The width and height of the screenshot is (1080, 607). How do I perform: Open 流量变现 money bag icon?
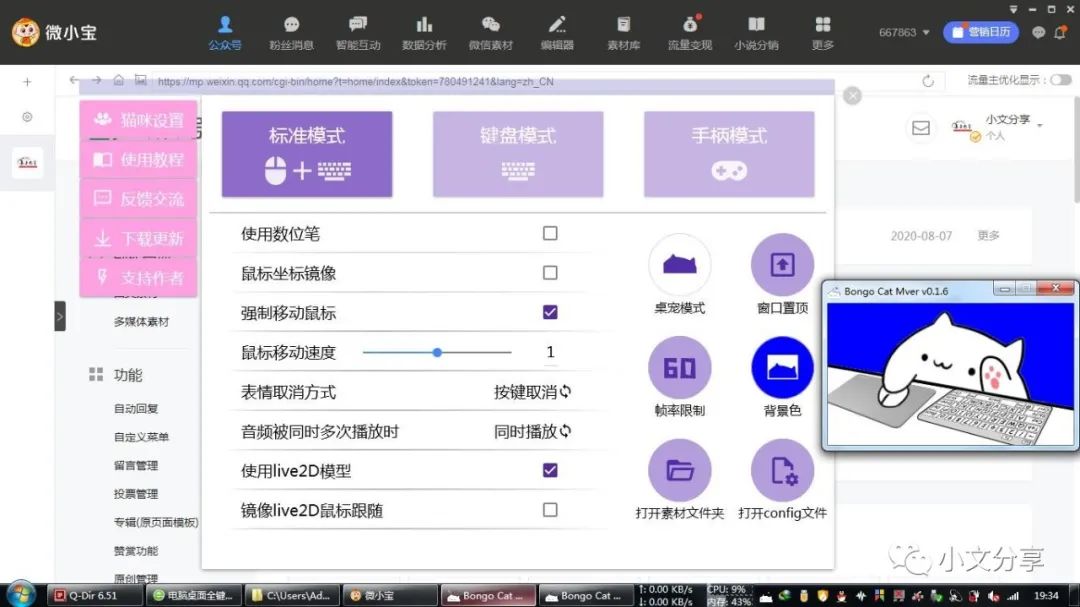tap(689, 25)
